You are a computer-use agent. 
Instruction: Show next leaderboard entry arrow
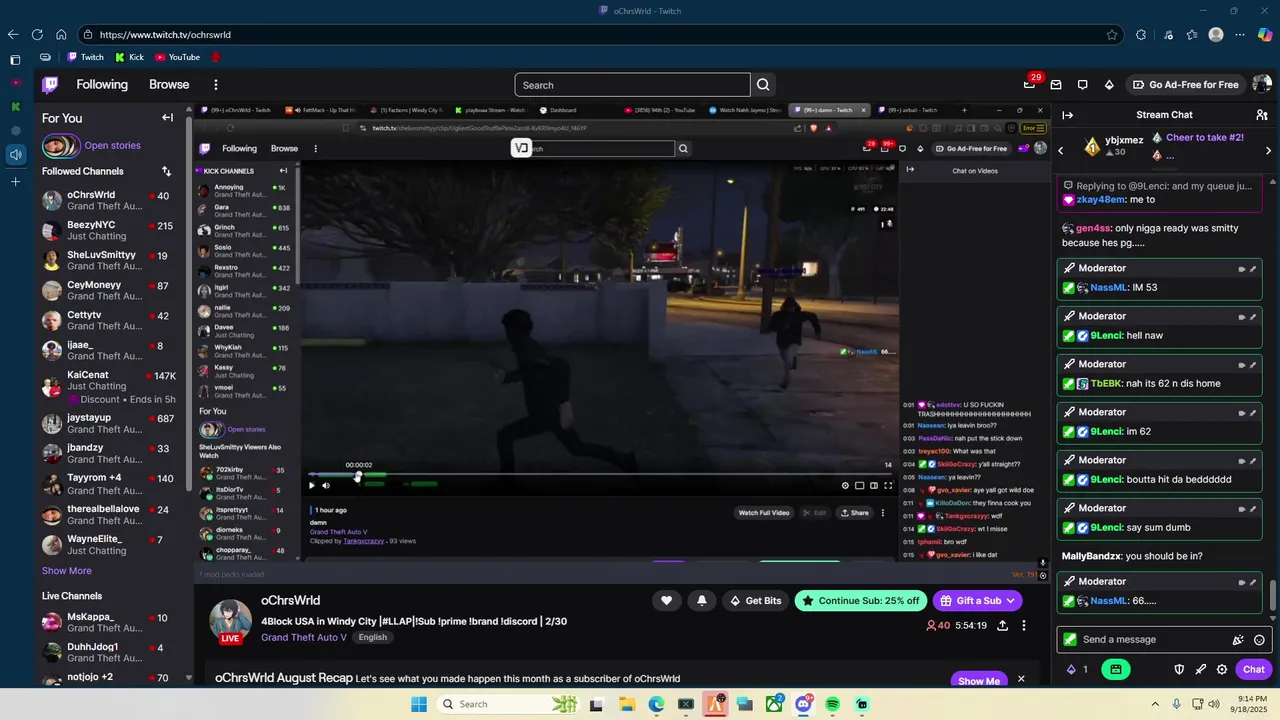(1268, 150)
